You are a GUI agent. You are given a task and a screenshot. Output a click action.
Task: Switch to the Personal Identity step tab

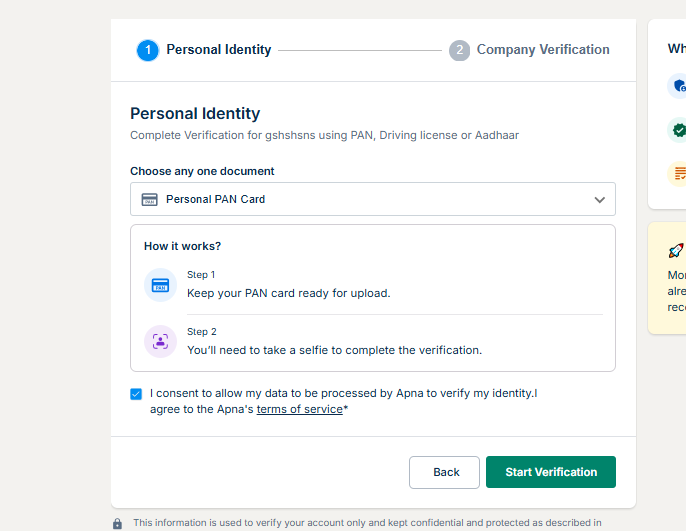(x=218, y=50)
